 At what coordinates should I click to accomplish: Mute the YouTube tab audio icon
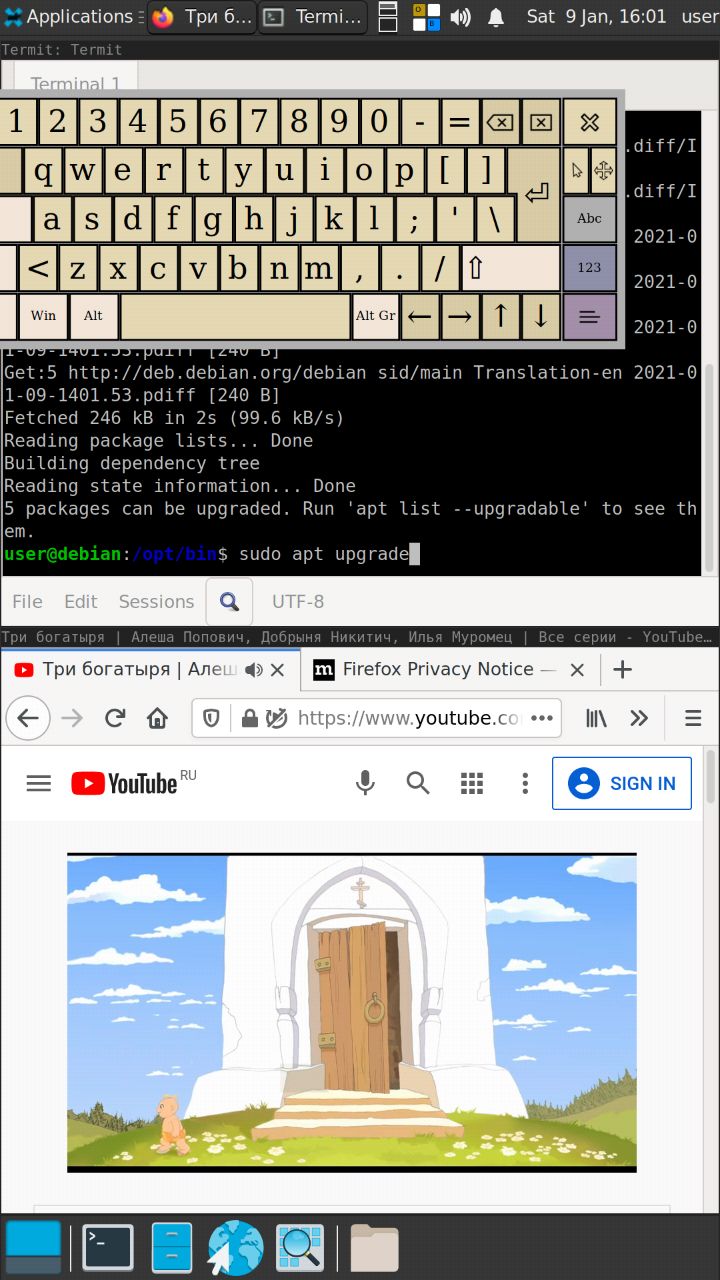point(254,670)
